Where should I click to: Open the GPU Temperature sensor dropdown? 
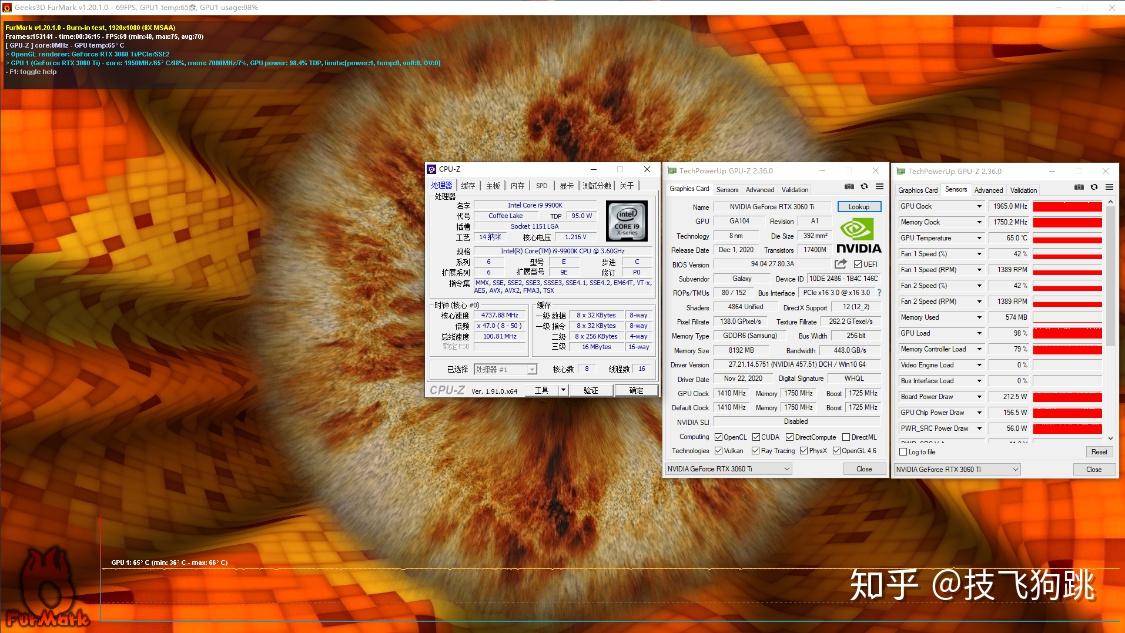[979, 238]
